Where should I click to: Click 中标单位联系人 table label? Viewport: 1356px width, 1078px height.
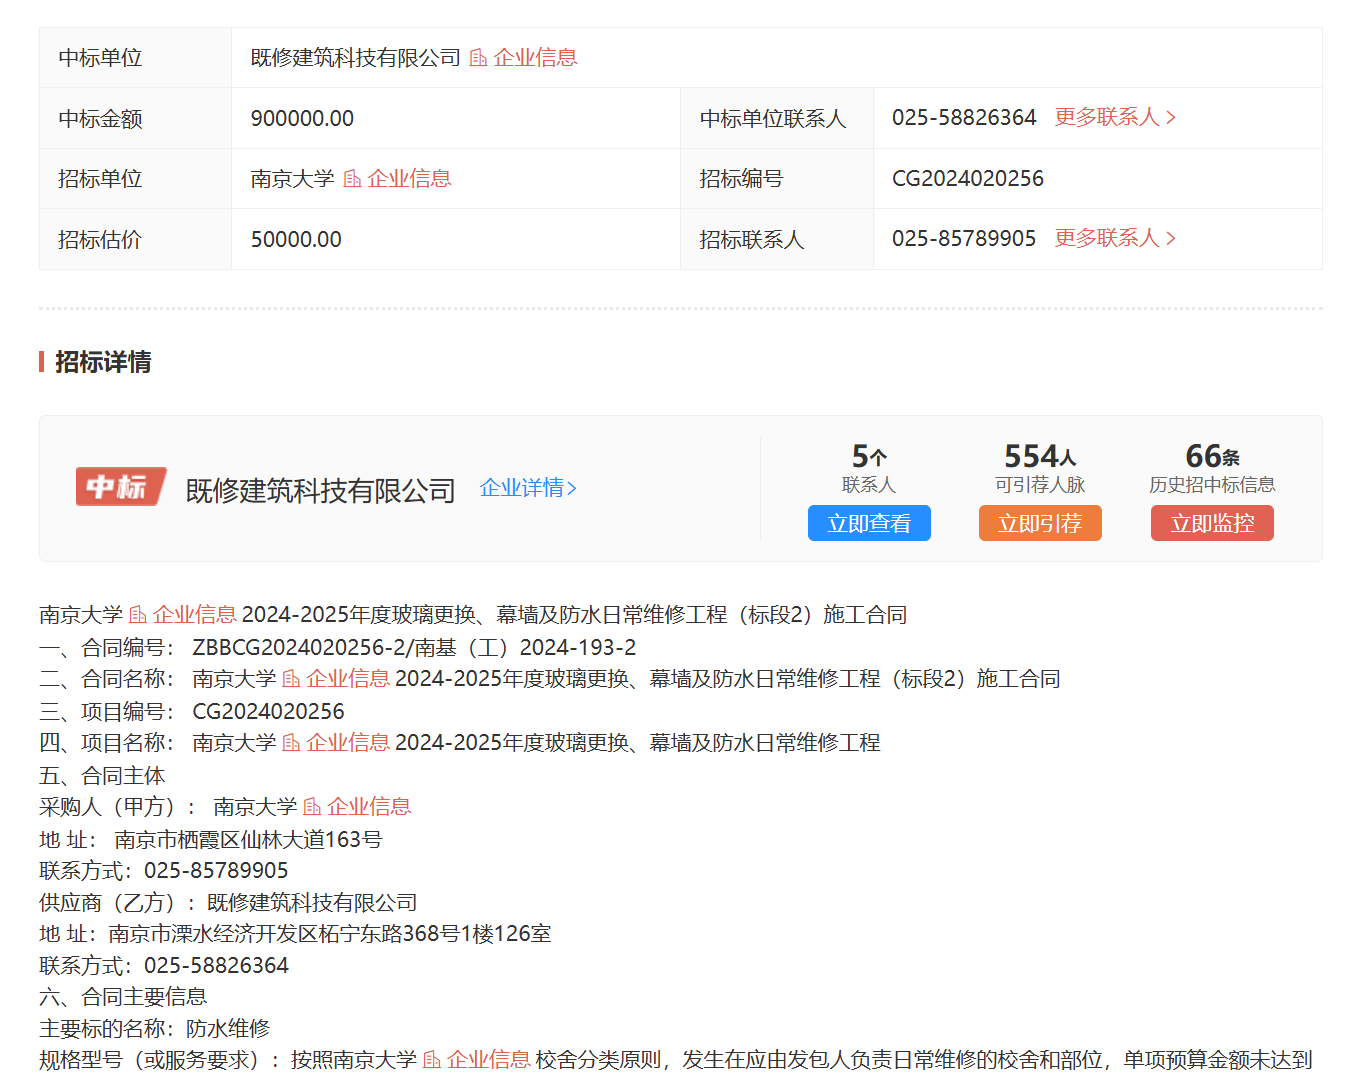(773, 119)
